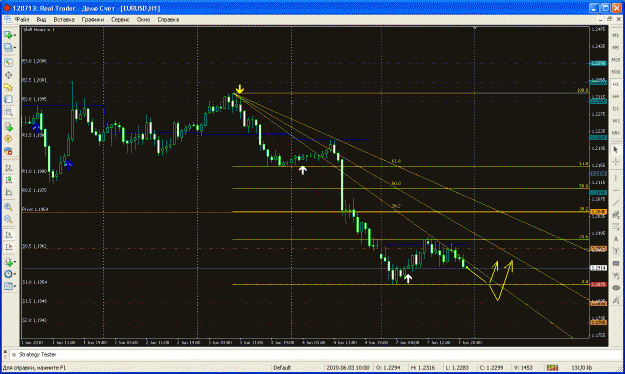The image size is (625, 374).
Task: Open the Файл menu
Action: pyautogui.click(x=22, y=20)
